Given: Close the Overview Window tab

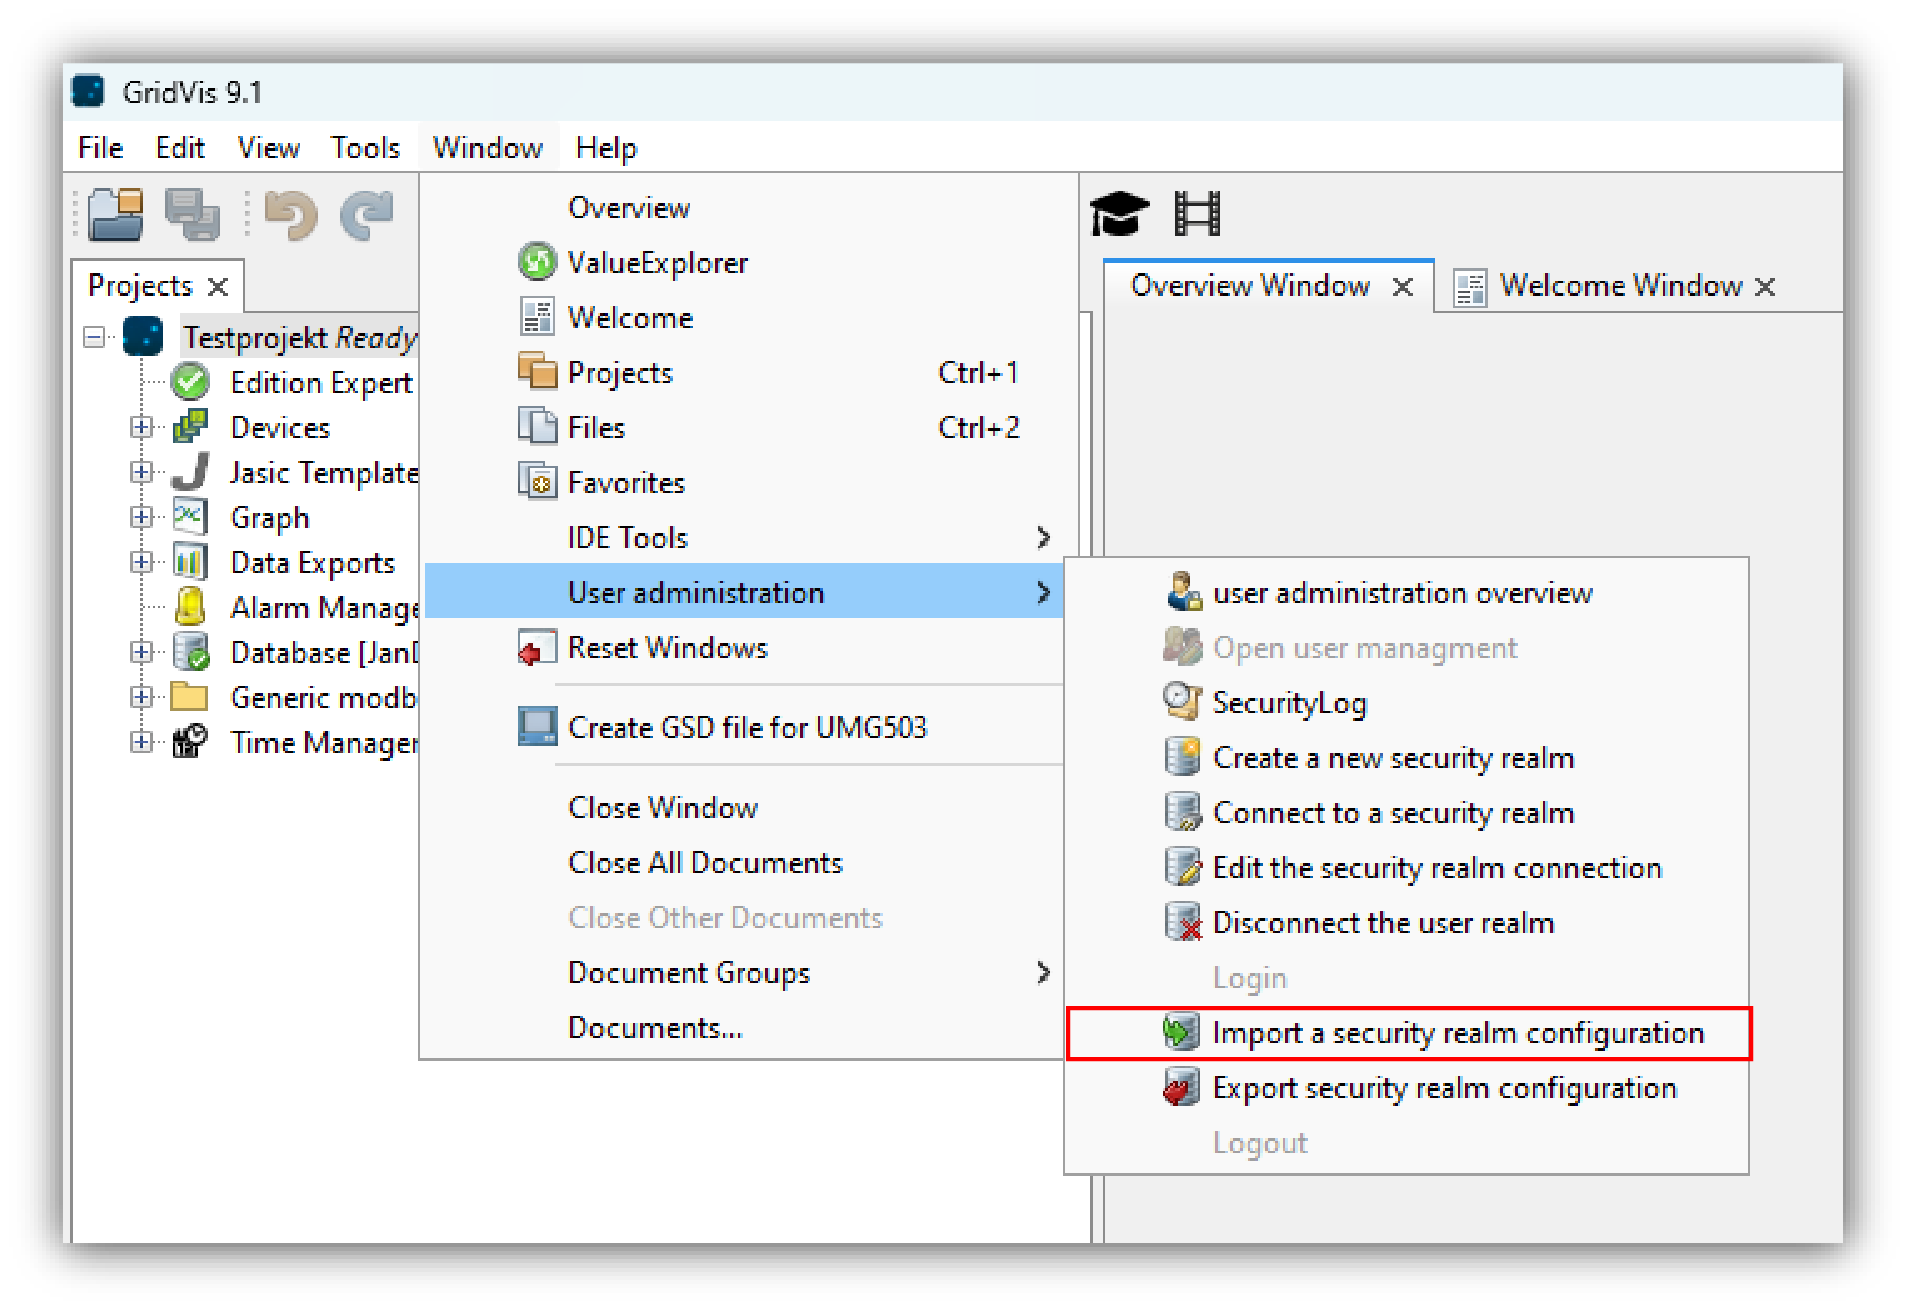Looking at the screenshot, I should click(x=1404, y=285).
